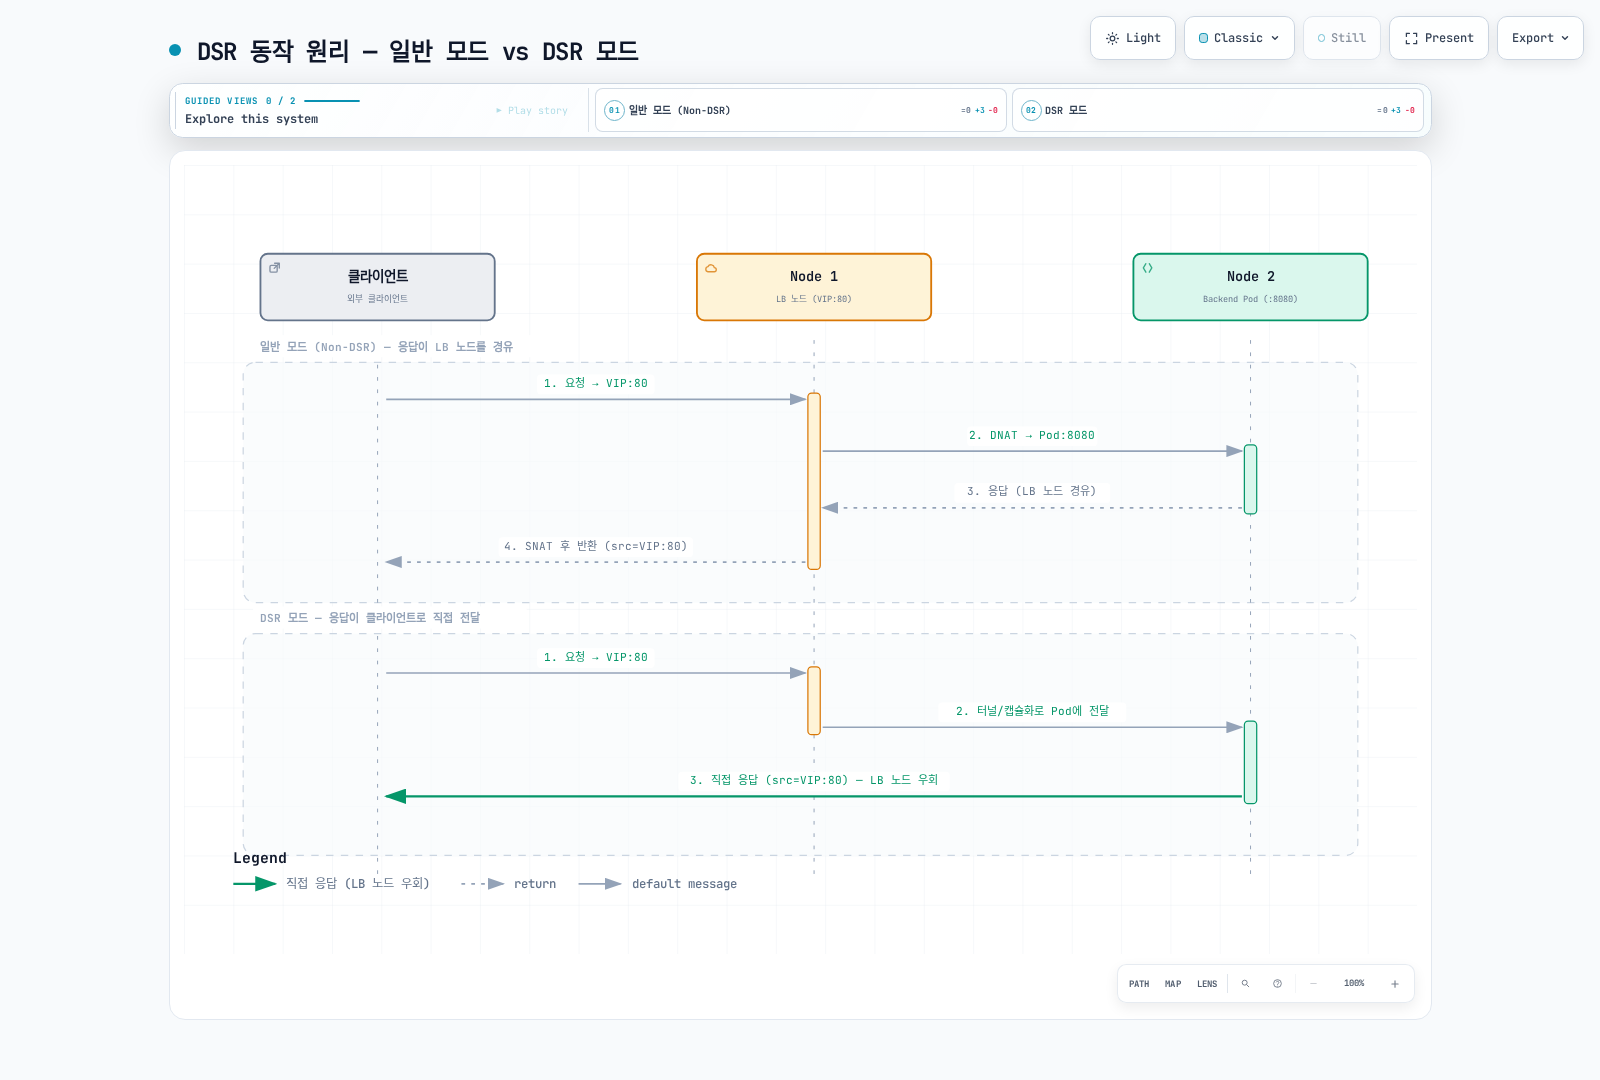The image size is (1600, 1080).
Task: Click '4. SNAT 후 반환 (src=VIP:80)' label
Action: click(x=595, y=546)
